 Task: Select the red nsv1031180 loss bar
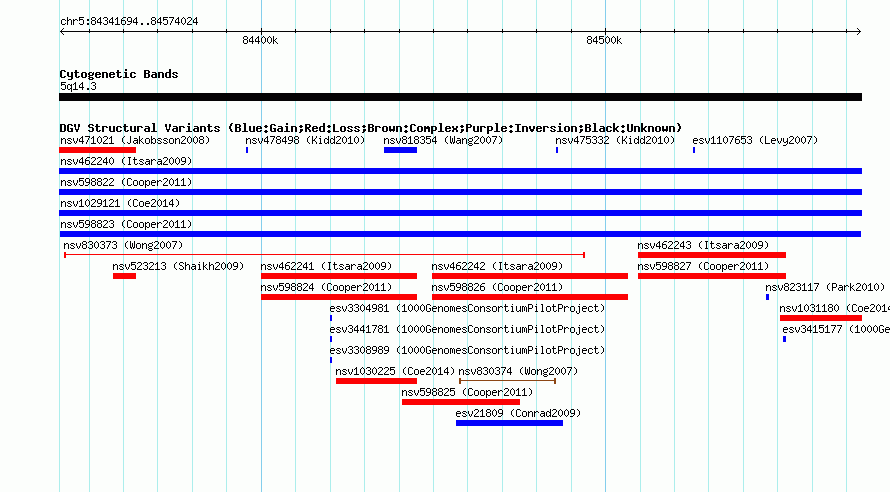click(821, 318)
